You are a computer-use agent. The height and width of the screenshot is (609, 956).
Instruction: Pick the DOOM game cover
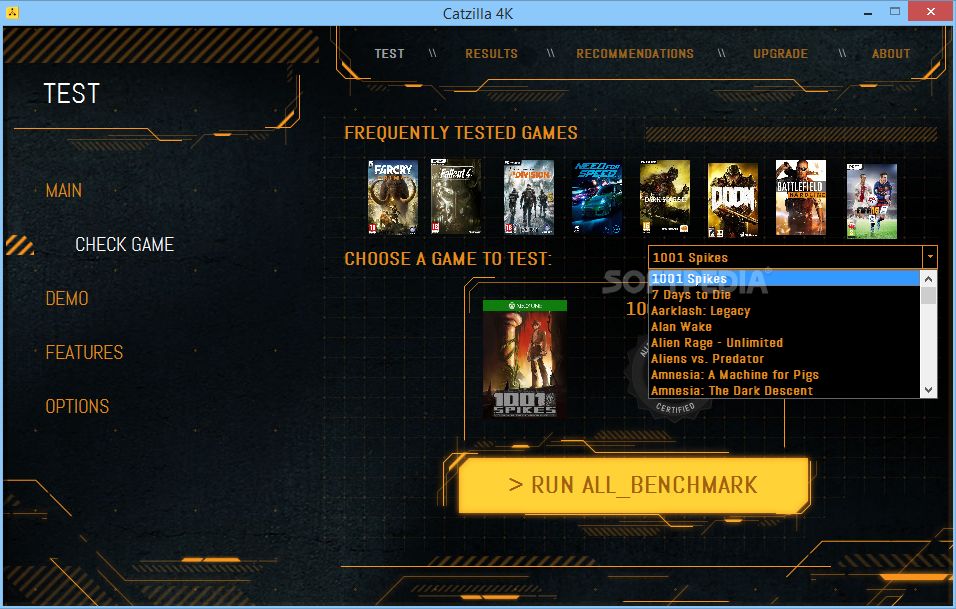tap(733, 200)
